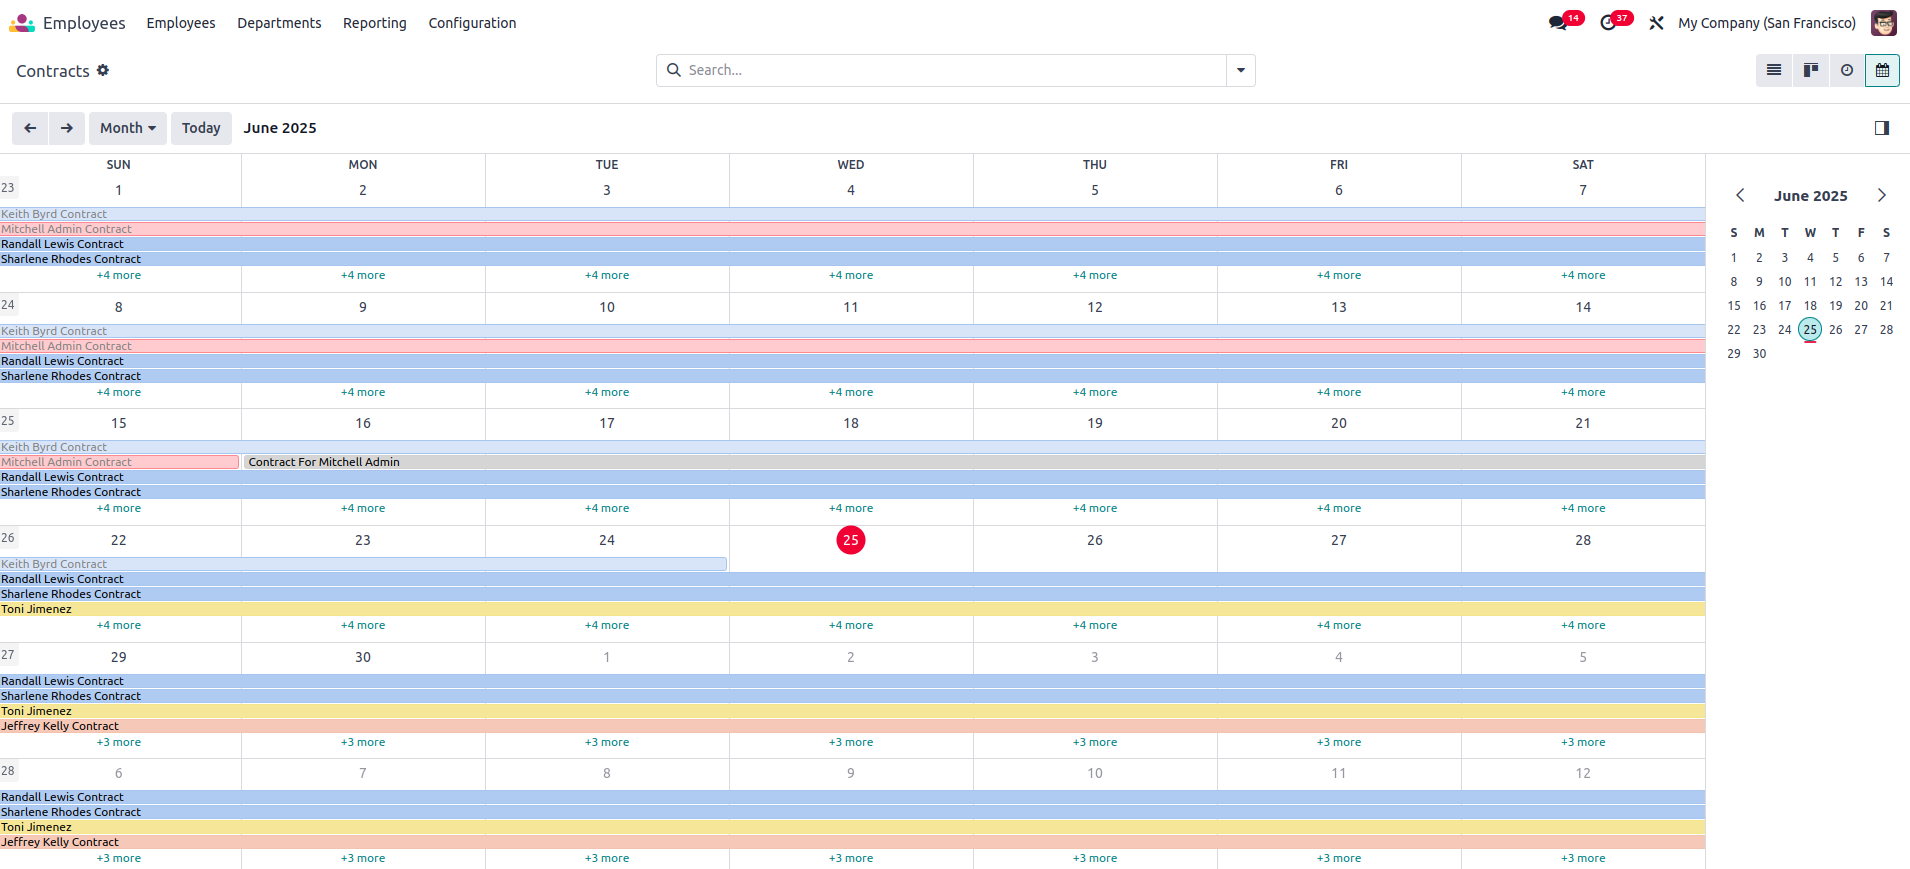Switch to list view
The image size is (1910, 869).
(1774, 70)
